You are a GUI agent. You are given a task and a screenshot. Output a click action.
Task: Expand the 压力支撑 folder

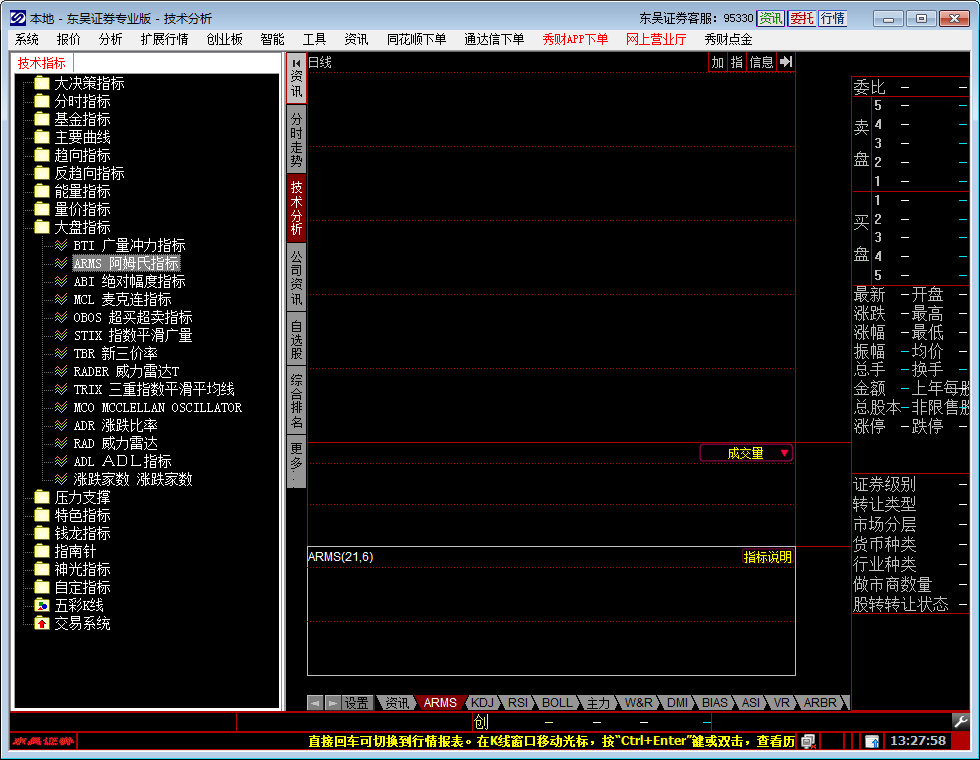41,498
